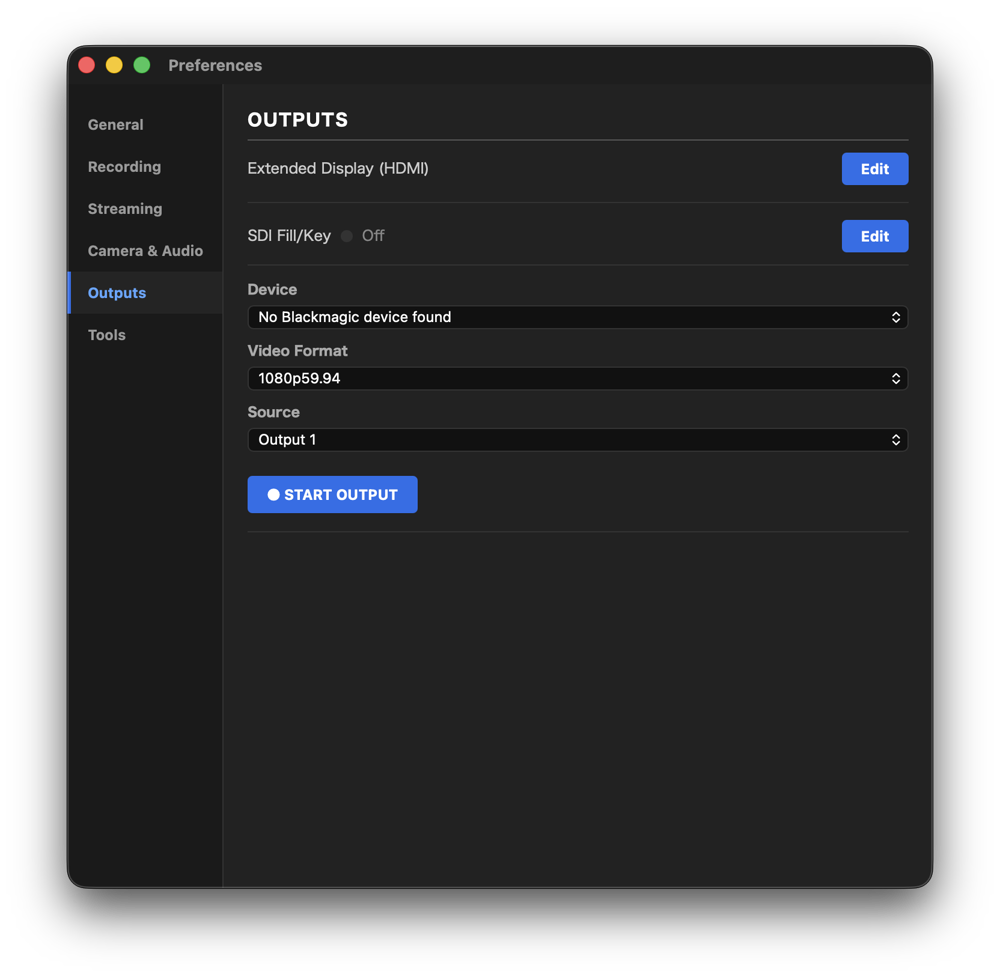Click the Preferences window title

click(x=215, y=65)
